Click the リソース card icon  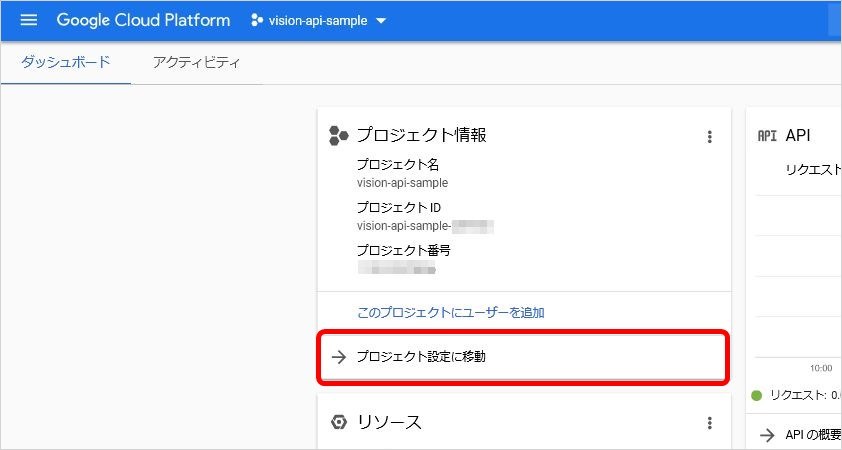[x=339, y=423]
